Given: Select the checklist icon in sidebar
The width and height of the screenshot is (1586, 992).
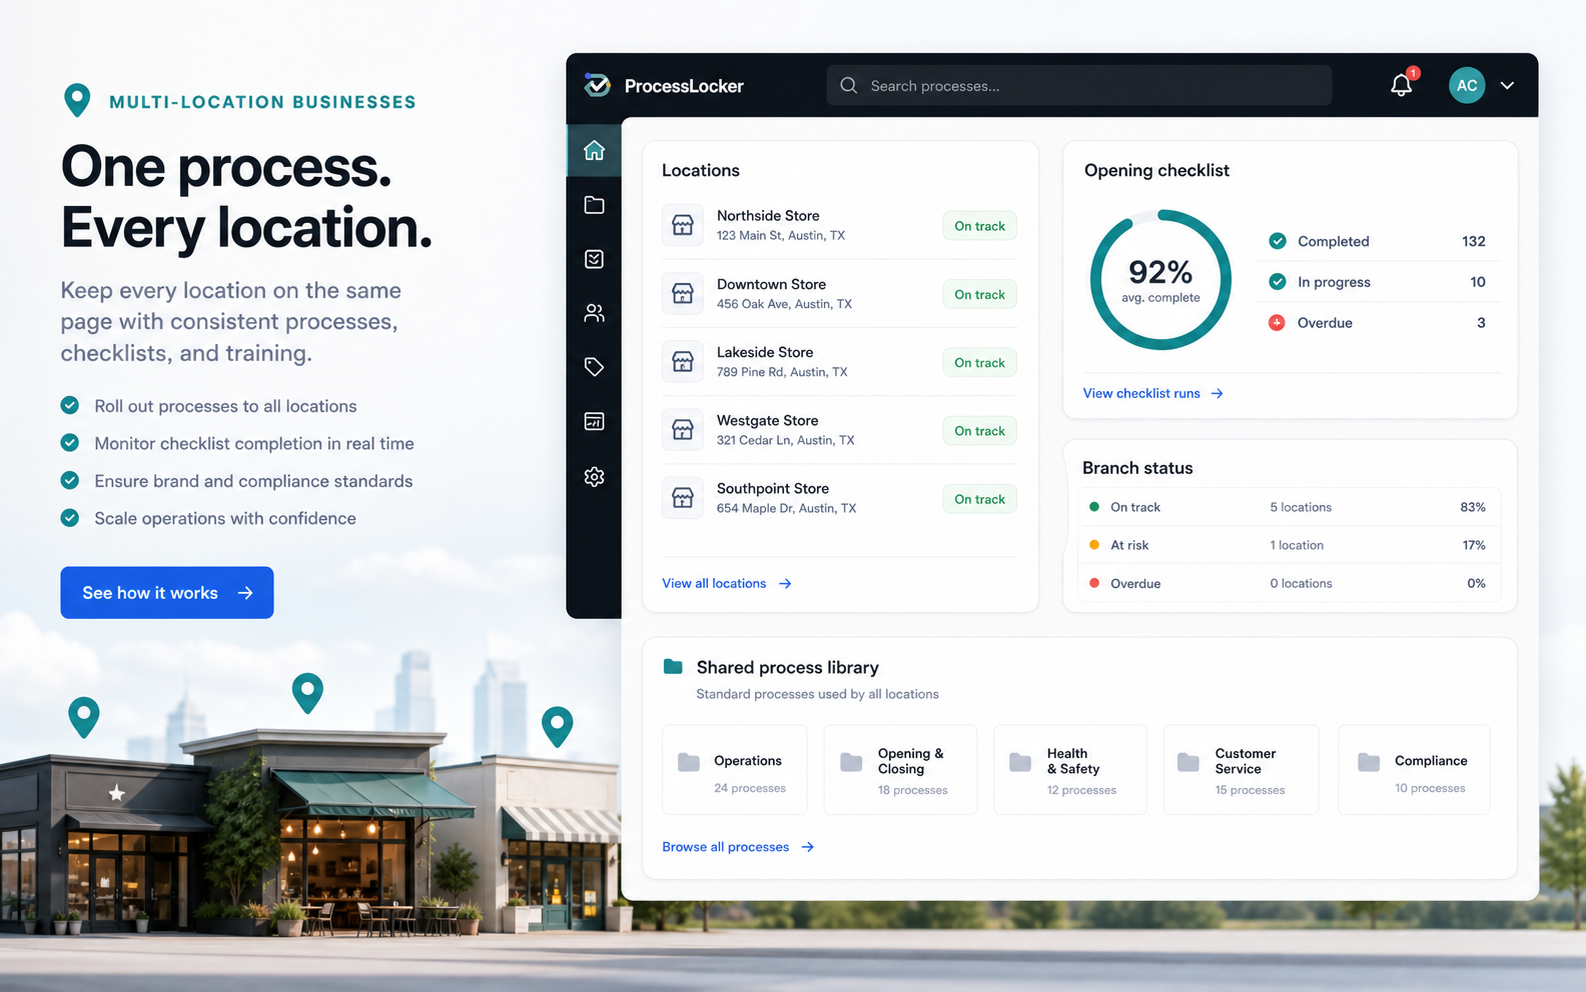Looking at the screenshot, I should pos(594,259).
